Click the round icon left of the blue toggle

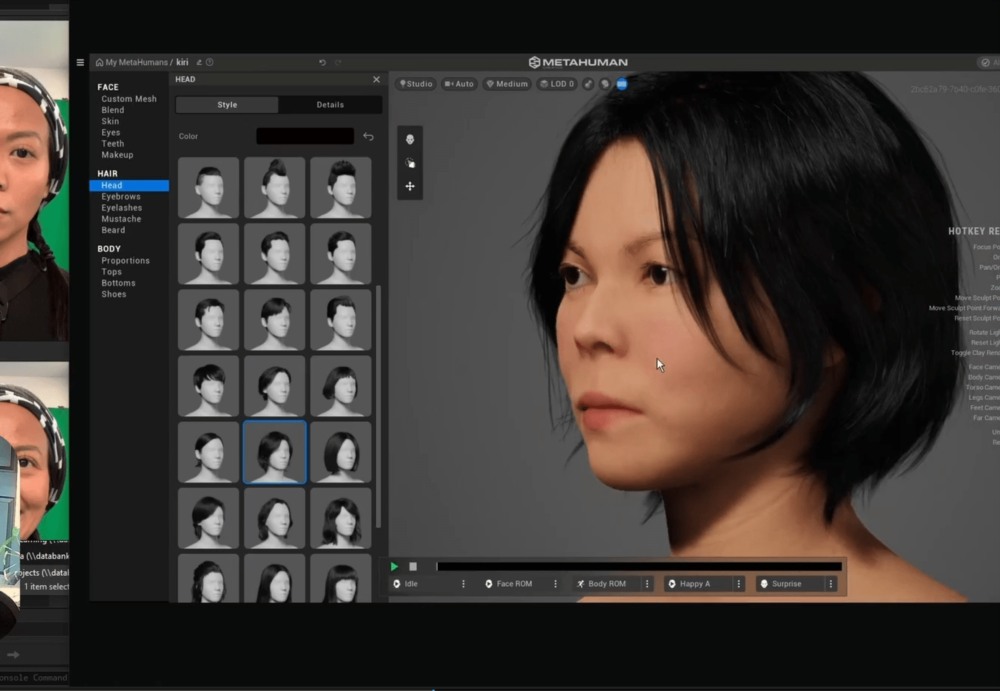[x=605, y=84]
